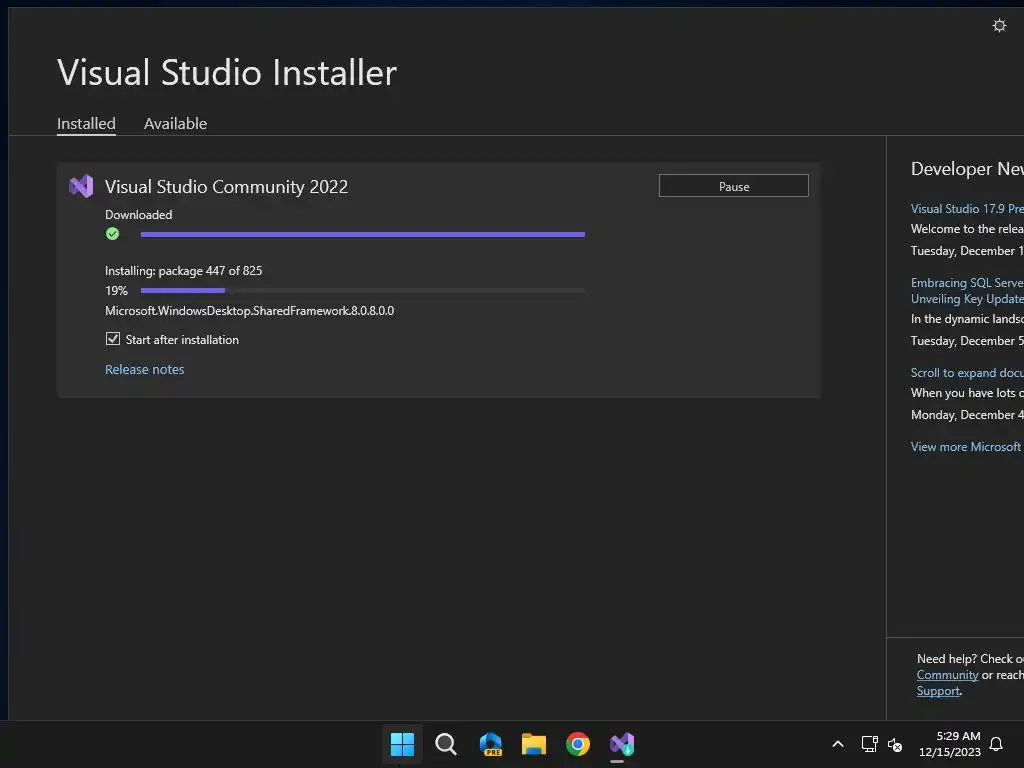Open the Release notes link
Image resolution: width=1024 pixels, height=768 pixels.
pos(144,370)
